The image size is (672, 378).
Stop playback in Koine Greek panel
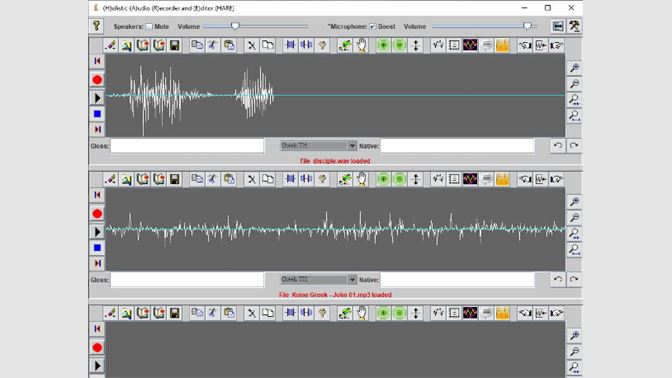point(97,248)
